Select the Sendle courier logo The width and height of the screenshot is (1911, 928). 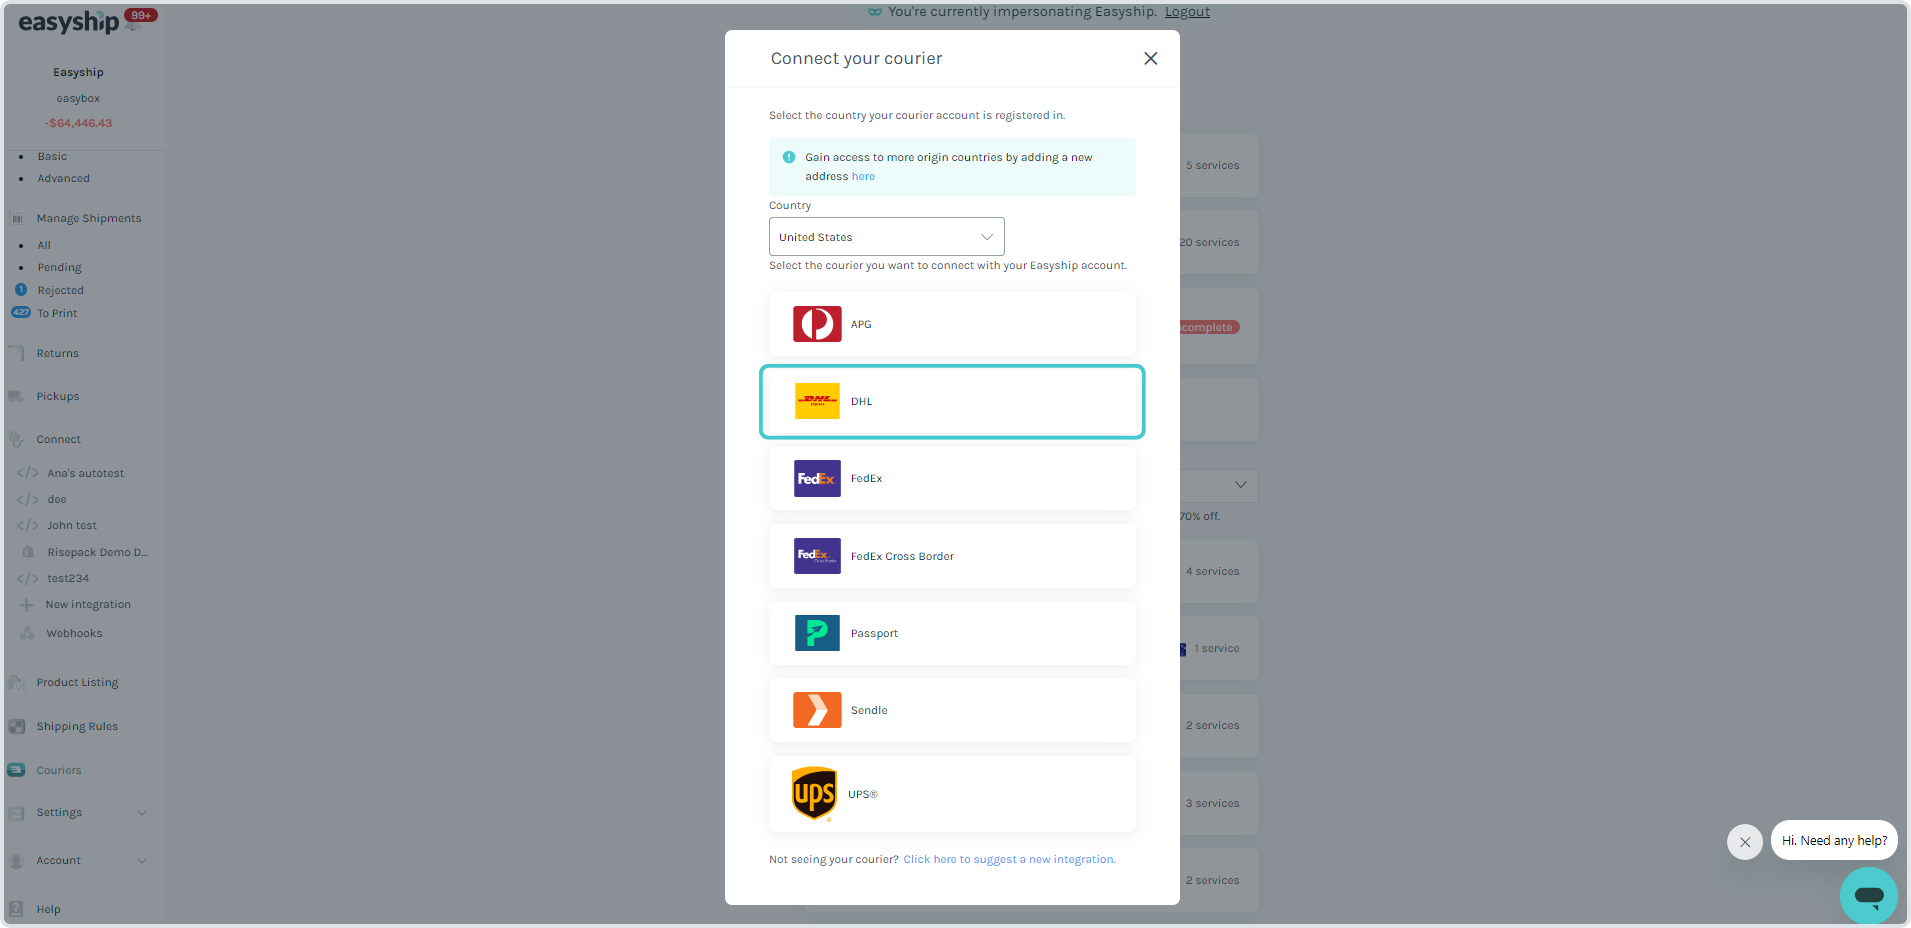coord(817,710)
